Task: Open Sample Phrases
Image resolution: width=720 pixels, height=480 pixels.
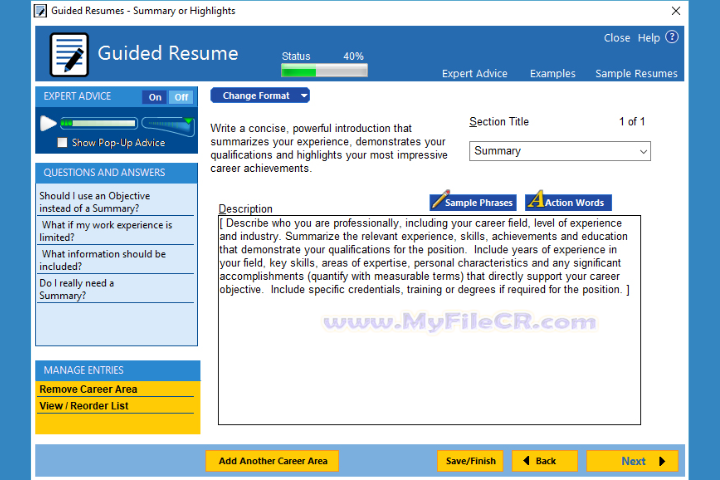Action: 473,202
